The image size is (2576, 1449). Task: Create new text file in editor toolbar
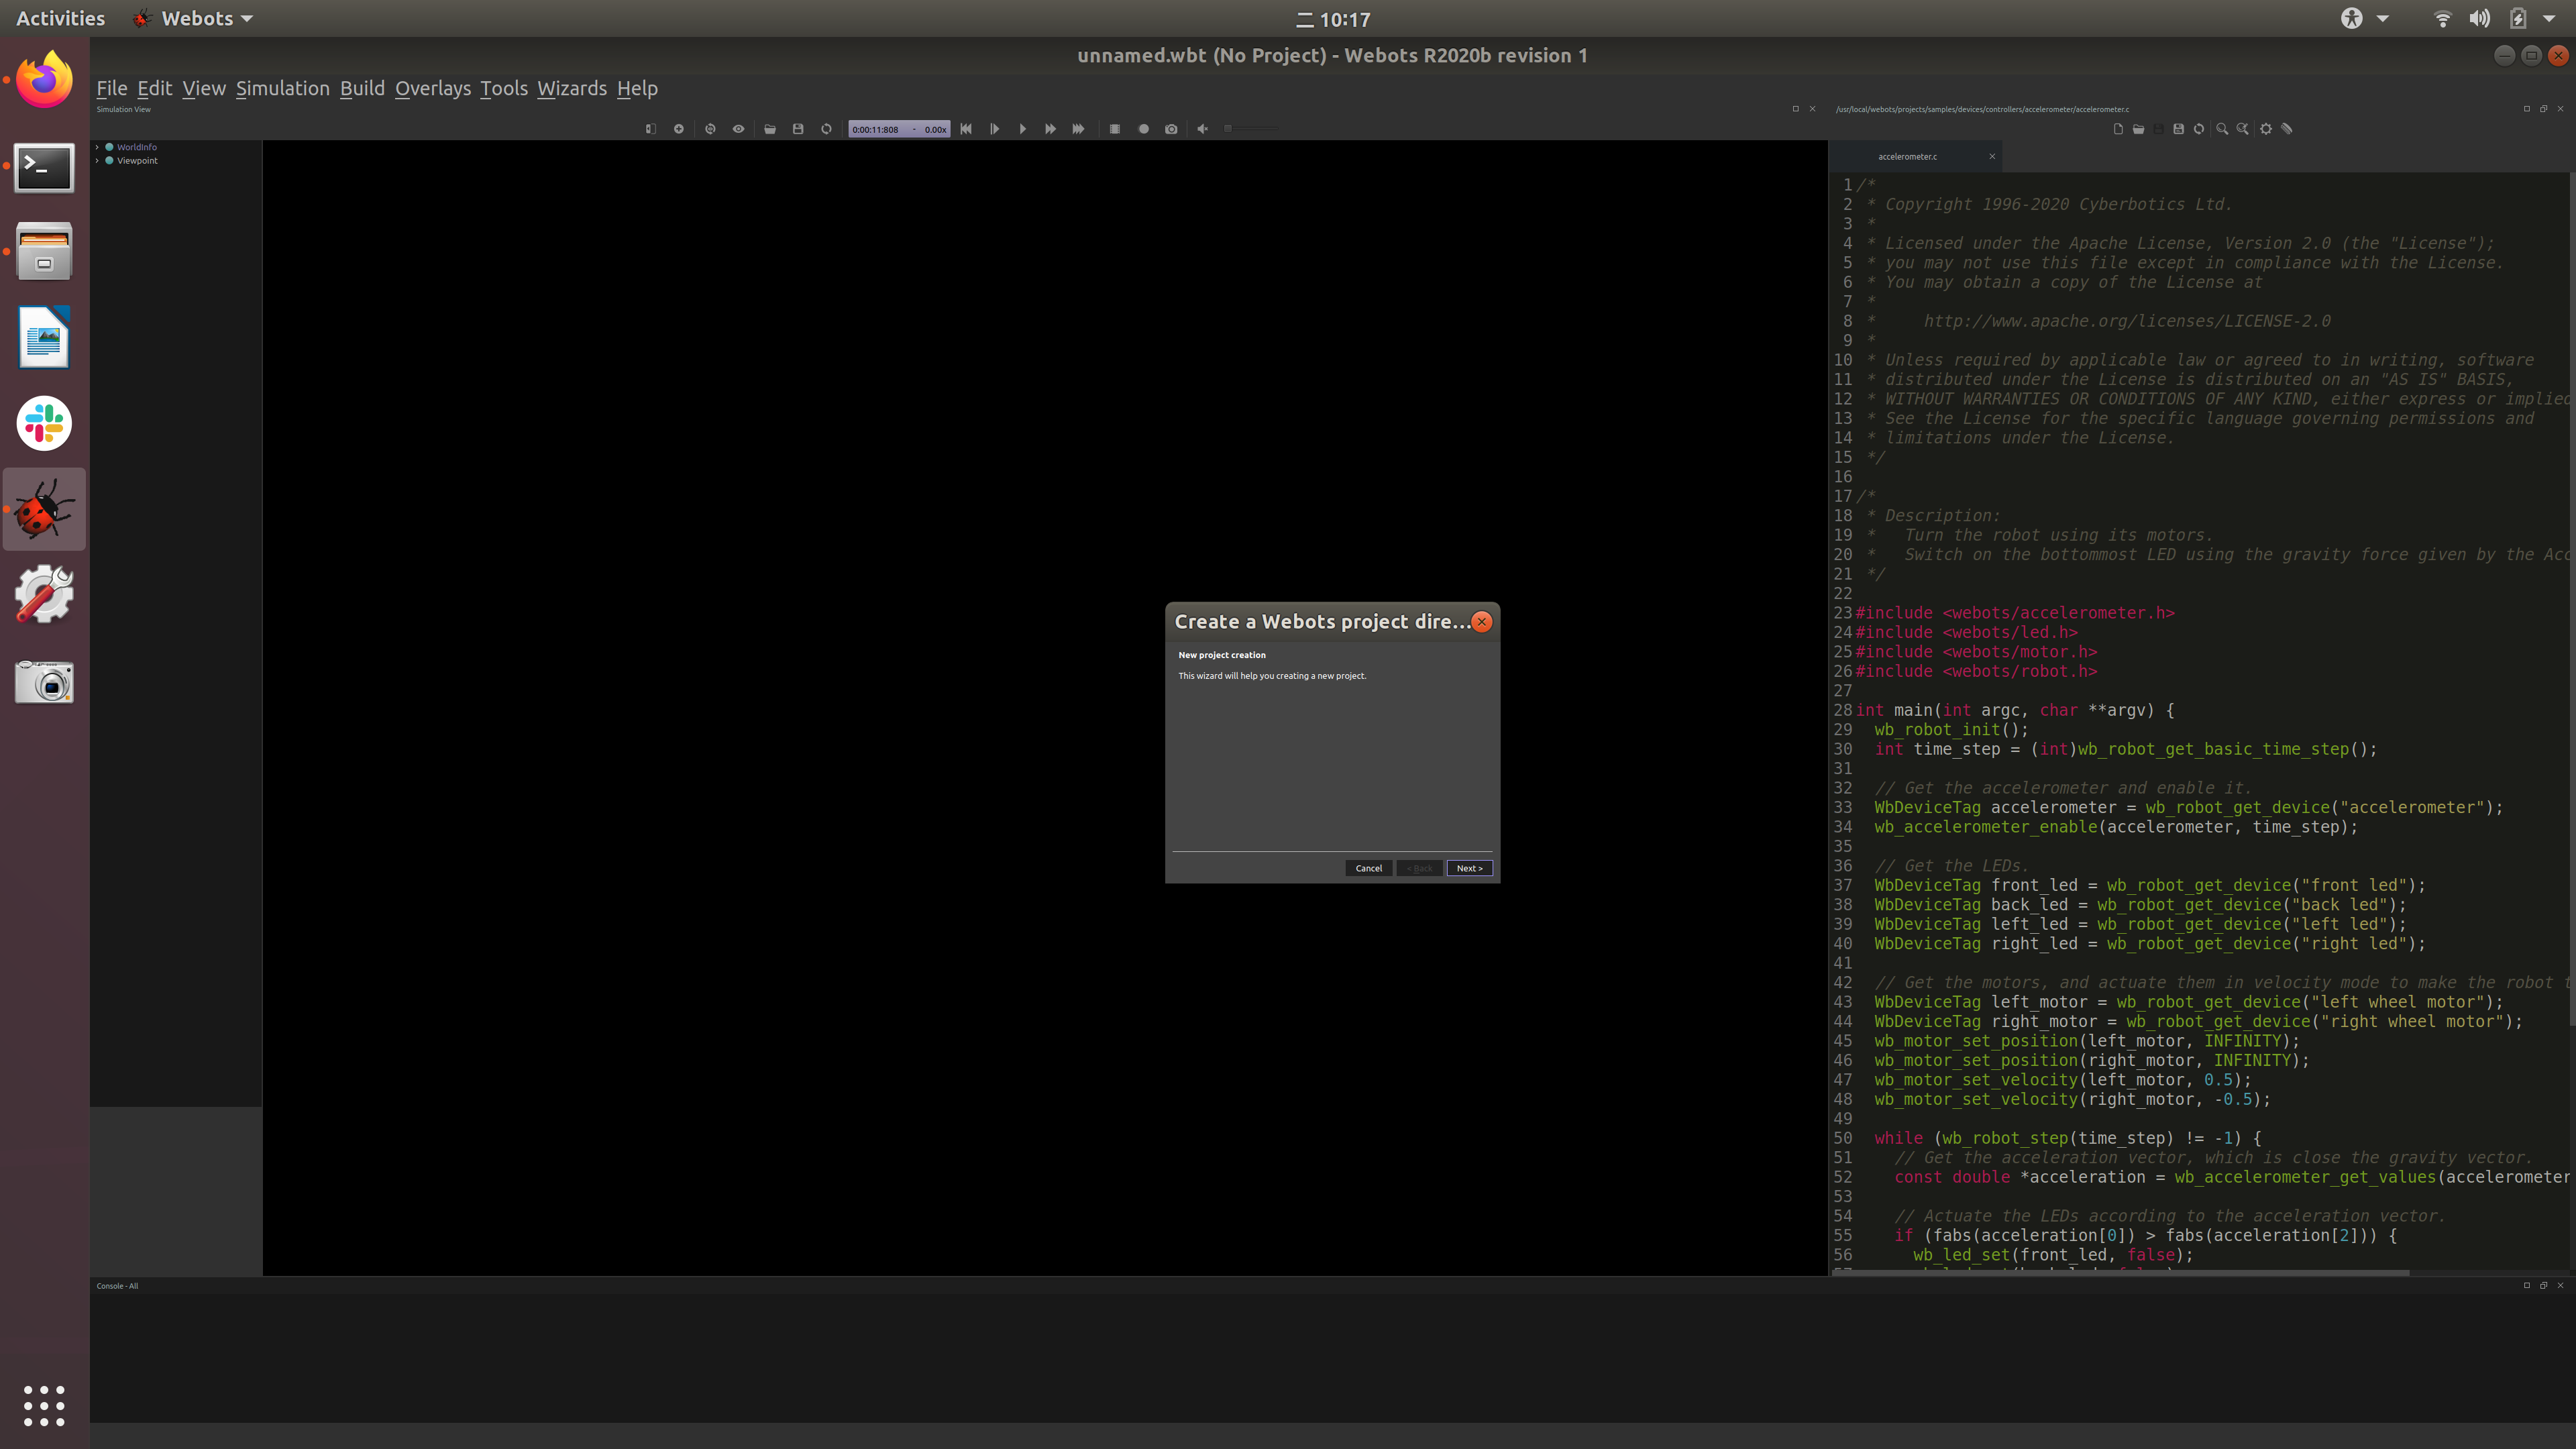point(2118,129)
